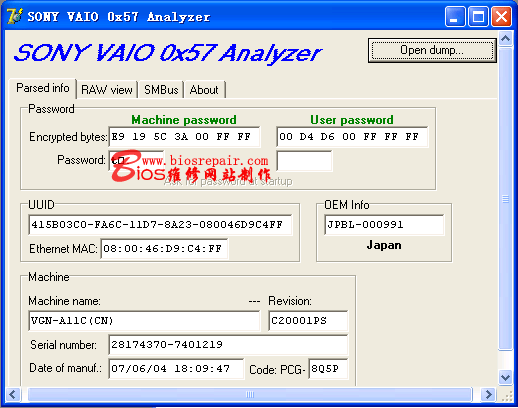Open the RAW view tab
This screenshot has width=518, height=408.
point(107,90)
